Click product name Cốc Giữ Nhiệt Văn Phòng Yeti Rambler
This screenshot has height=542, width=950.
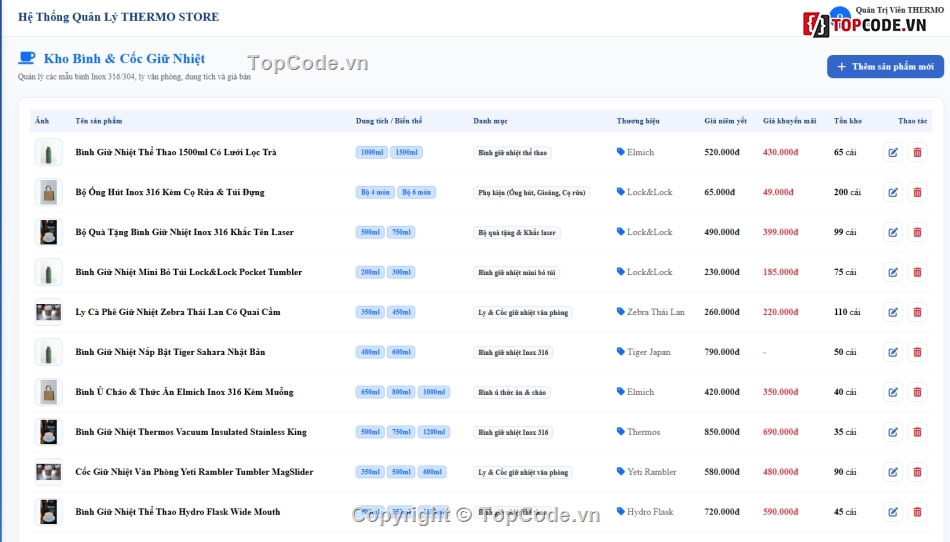194,472
